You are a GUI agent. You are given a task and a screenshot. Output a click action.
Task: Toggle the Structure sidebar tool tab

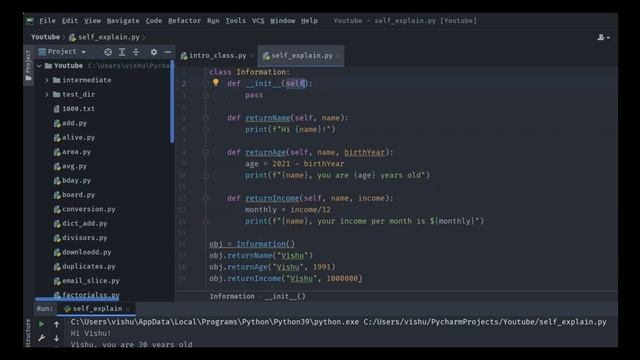pyautogui.click(x=28, y=333)
